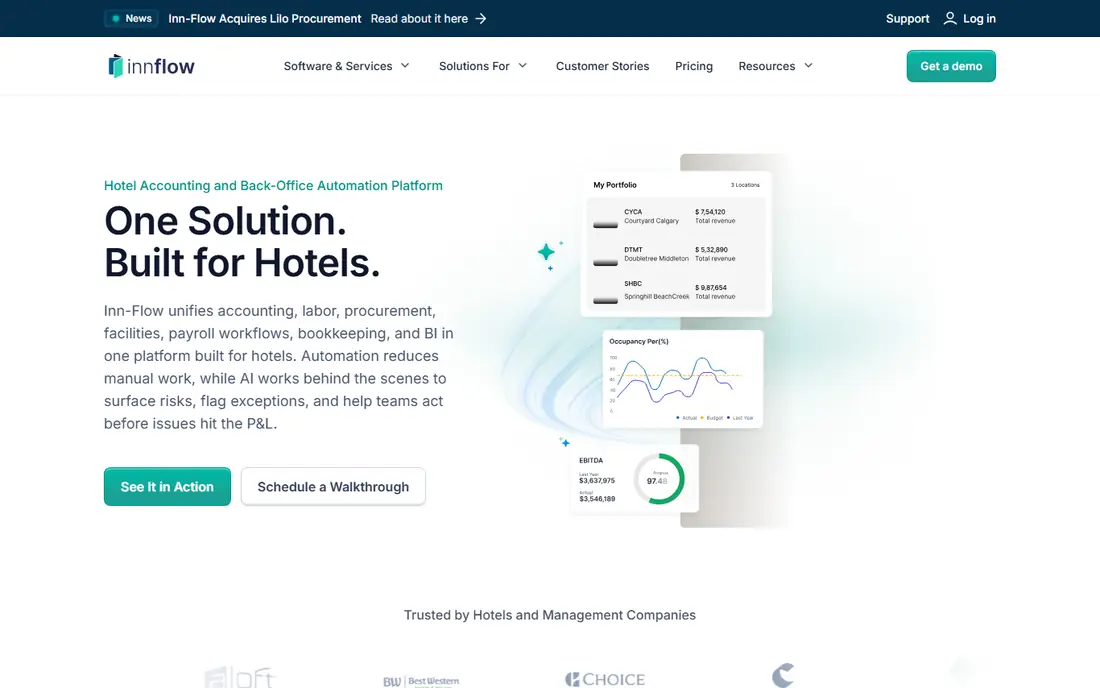Click Inn-Flow Acquires Lilo Procurement headline
The width and height of the screenshot is (1100, 688).
point(264,18)
